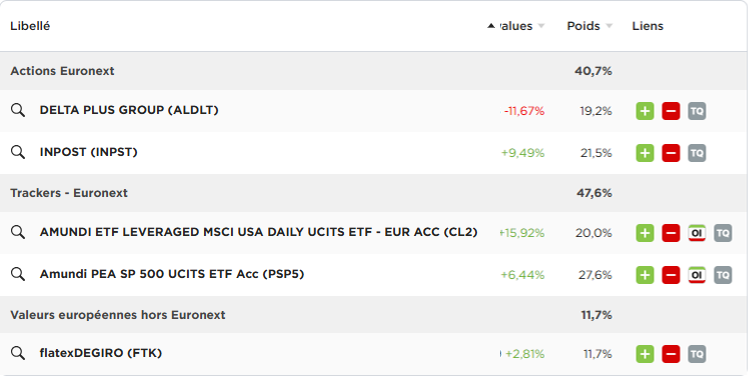Image resolution: width=748 pixels, height=376 pixels.
Task: Sort by the Libellé column header
Action: 30,26
